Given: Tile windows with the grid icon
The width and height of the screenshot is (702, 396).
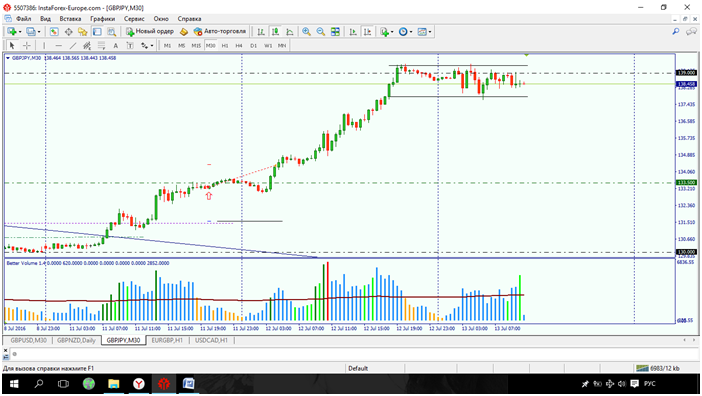Looking at the screenshot, I should click(x=335, y=31).
